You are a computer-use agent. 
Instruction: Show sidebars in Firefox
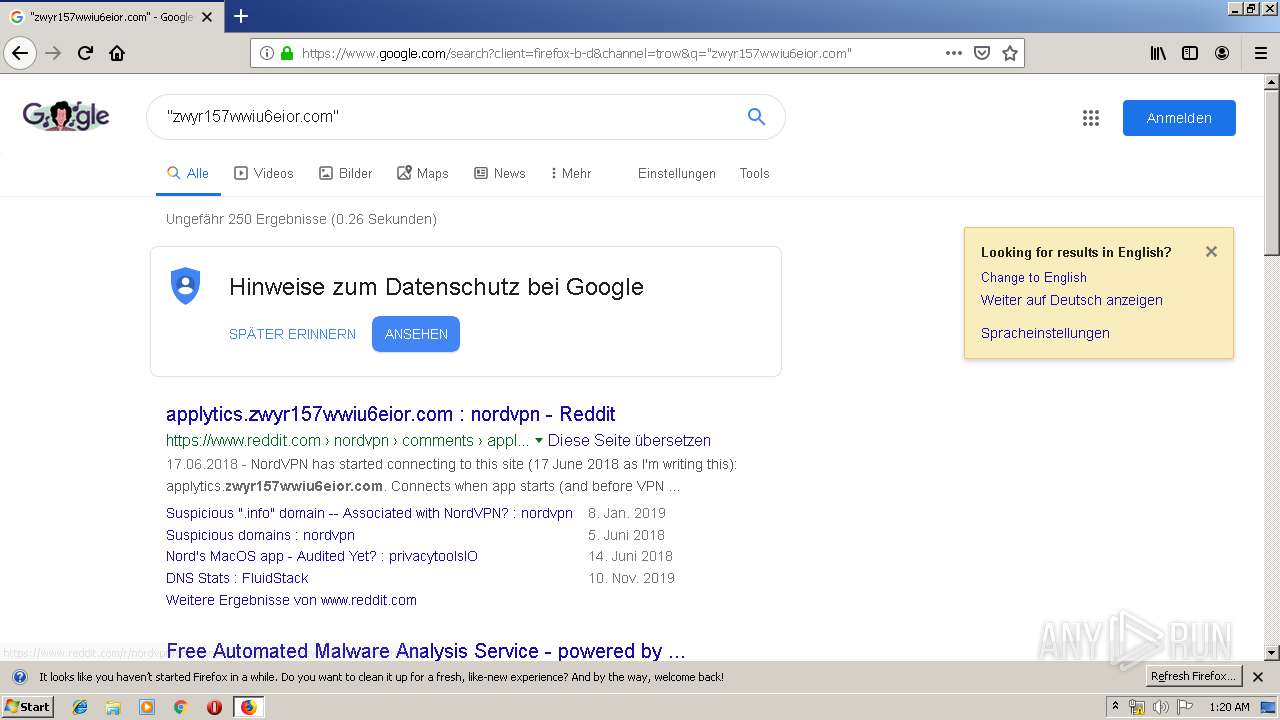click(x=1190, y=53)
